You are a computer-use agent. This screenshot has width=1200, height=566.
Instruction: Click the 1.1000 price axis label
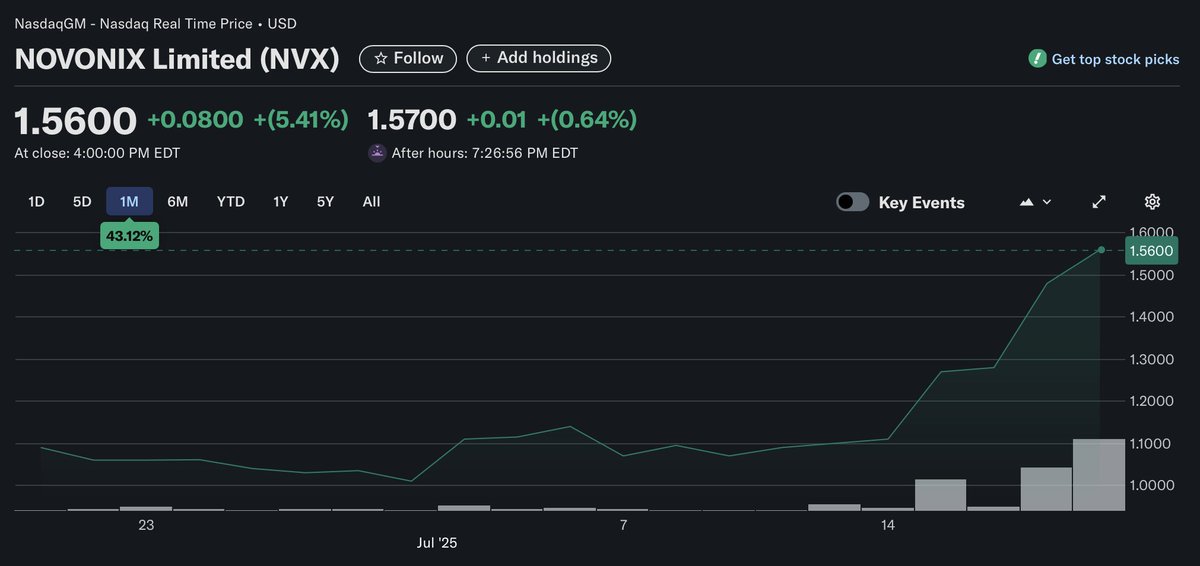1153,444
